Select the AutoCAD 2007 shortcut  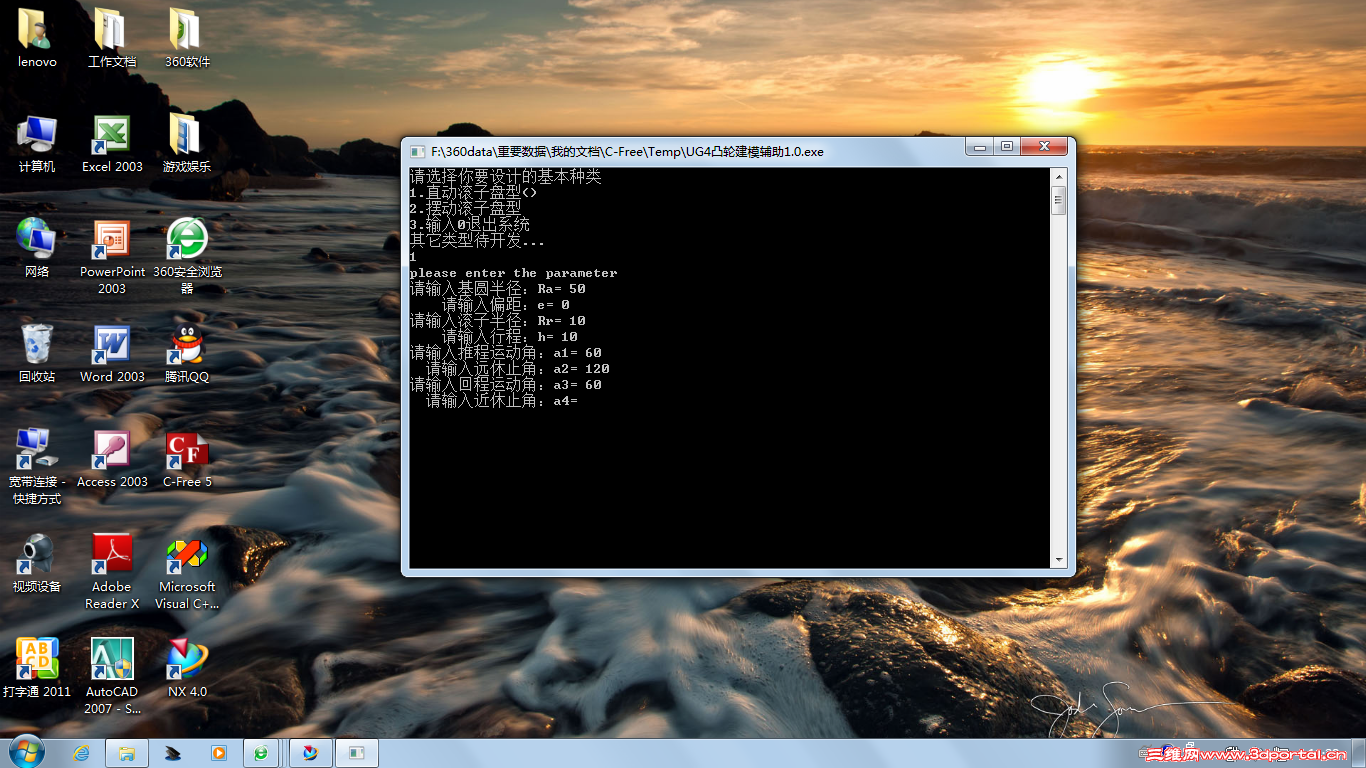112,659
